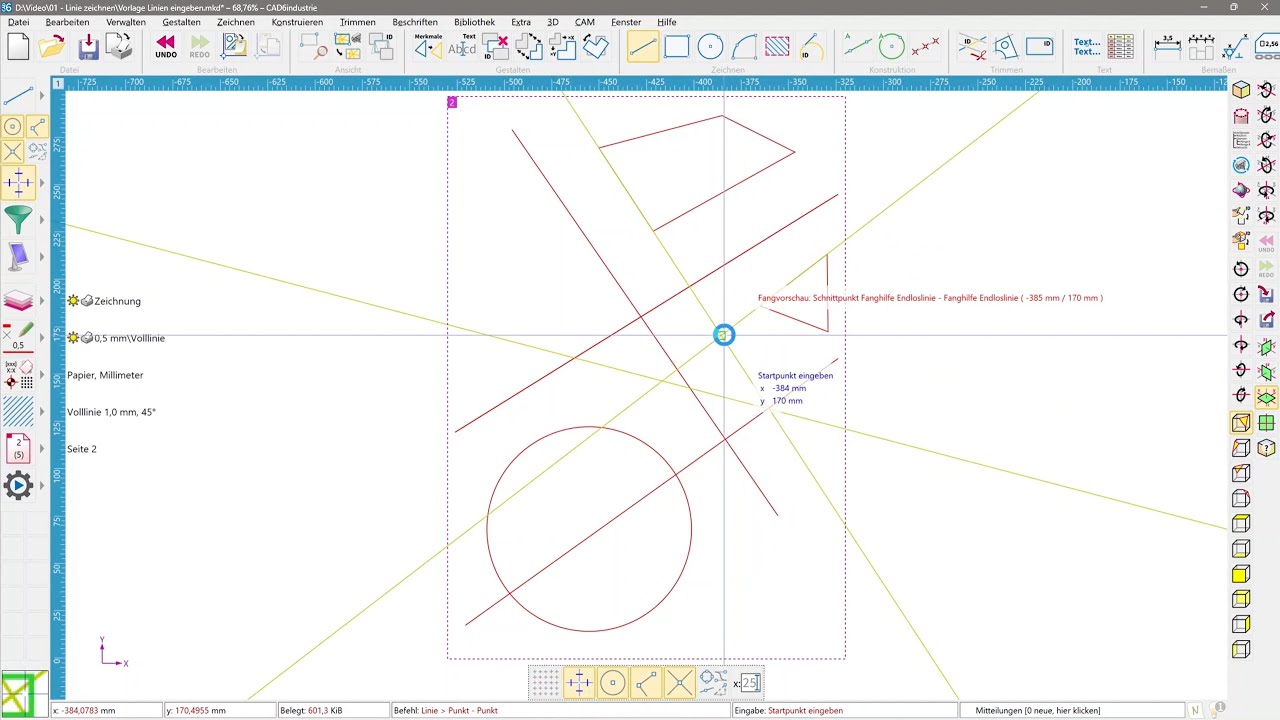Open the 0,5 pen color and width icon
1280x720 pixels.
18,337
